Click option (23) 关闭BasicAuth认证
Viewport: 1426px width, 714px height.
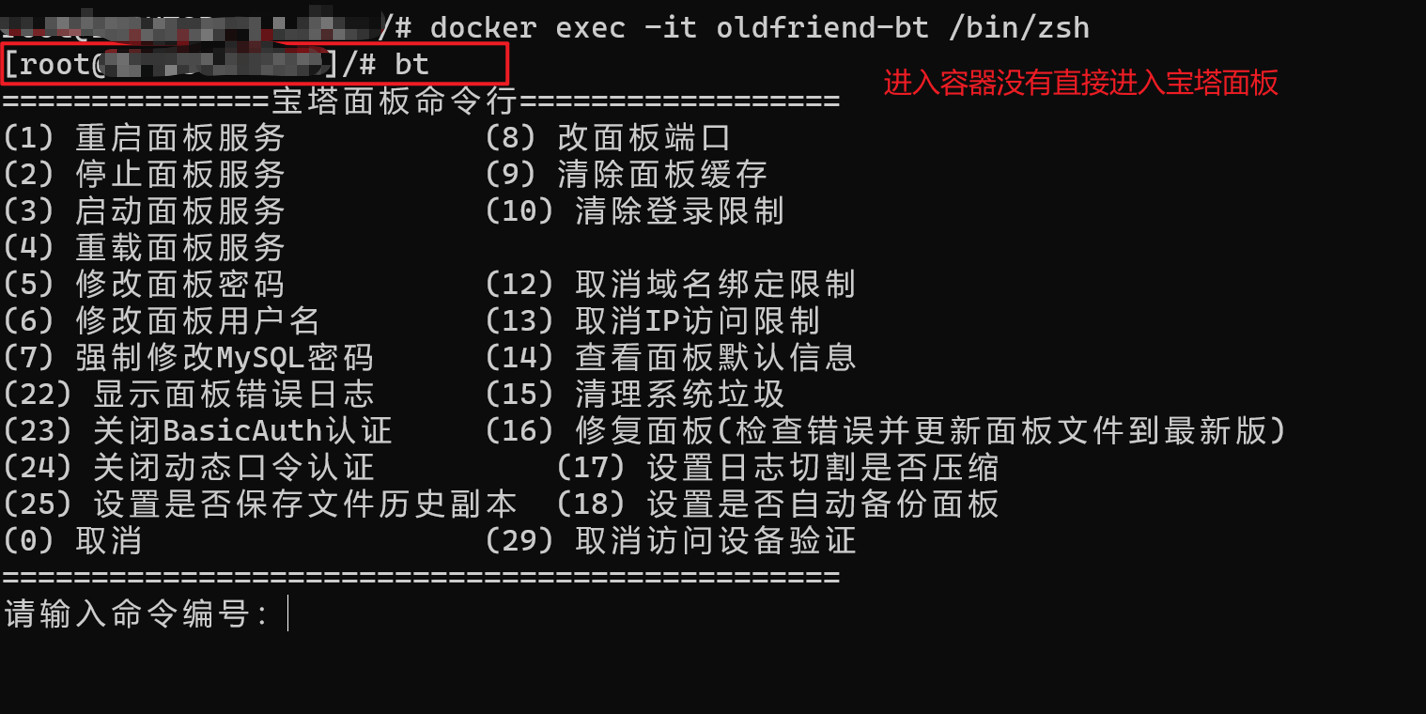point(197,431)
